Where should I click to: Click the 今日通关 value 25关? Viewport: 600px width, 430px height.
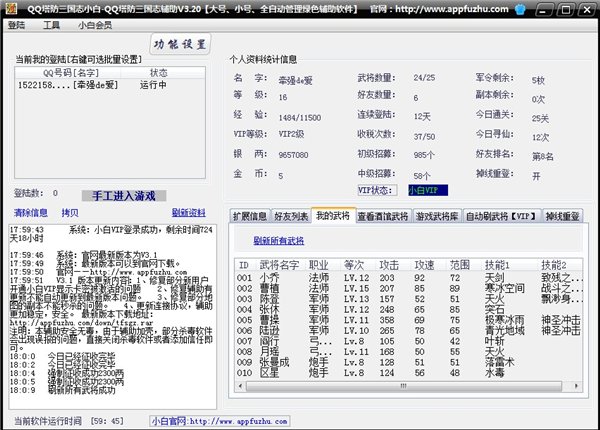pos(540,118)
